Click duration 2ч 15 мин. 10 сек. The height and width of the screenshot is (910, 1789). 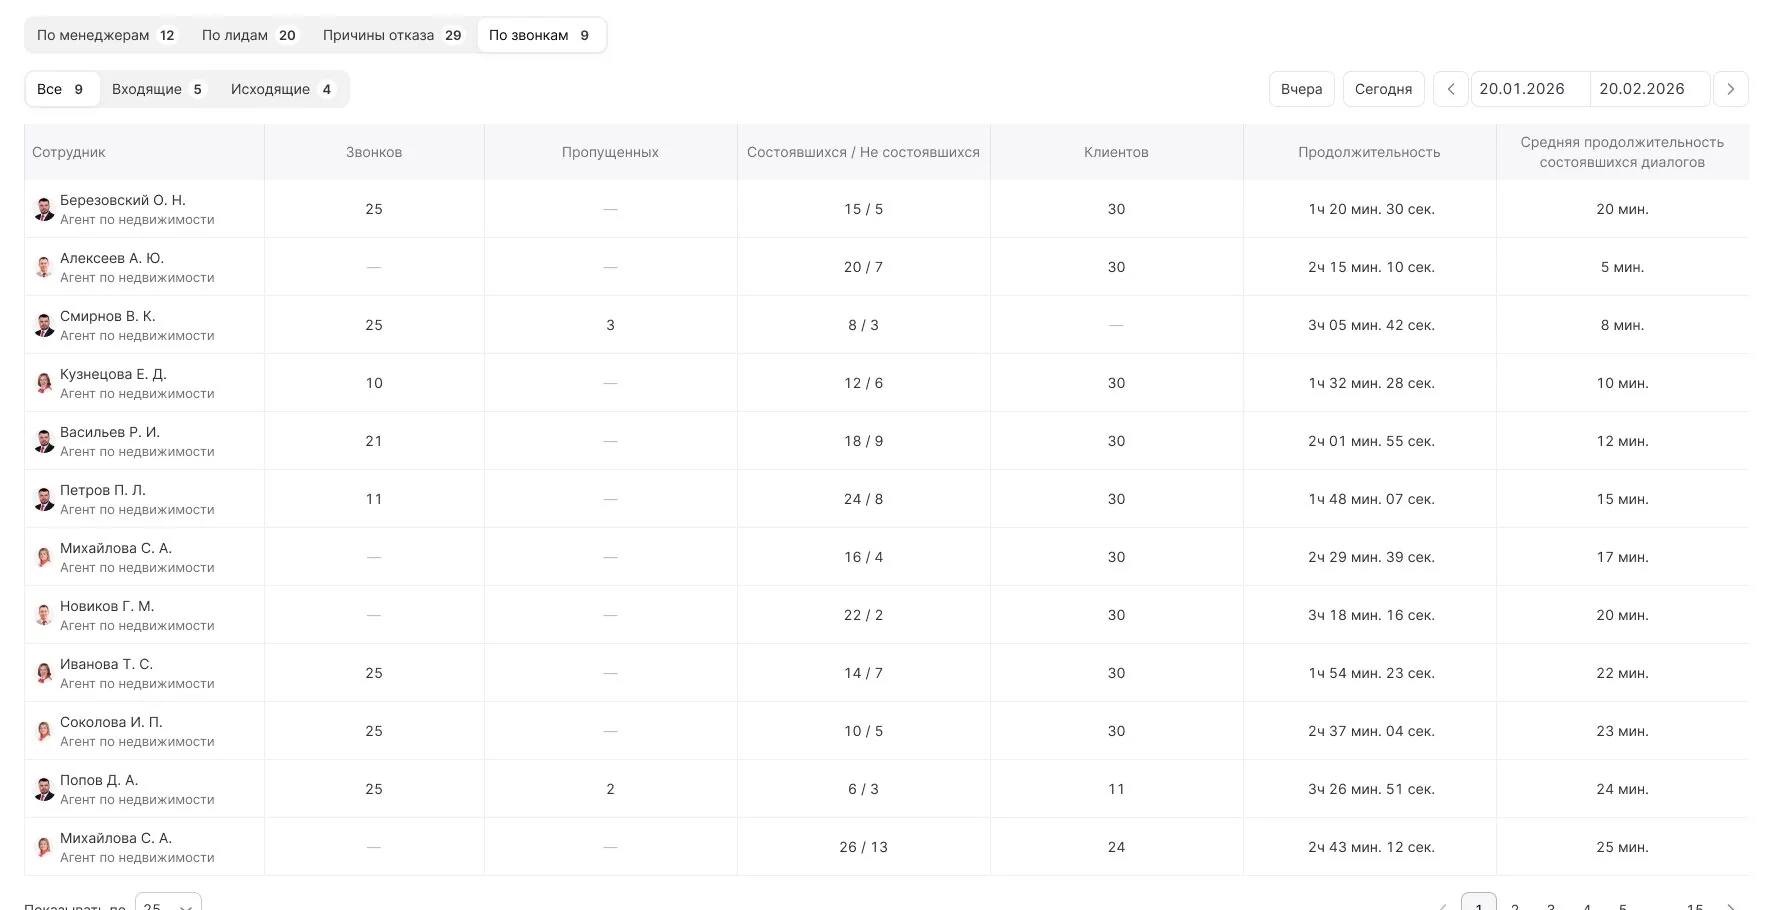(x=1371, y=267)
